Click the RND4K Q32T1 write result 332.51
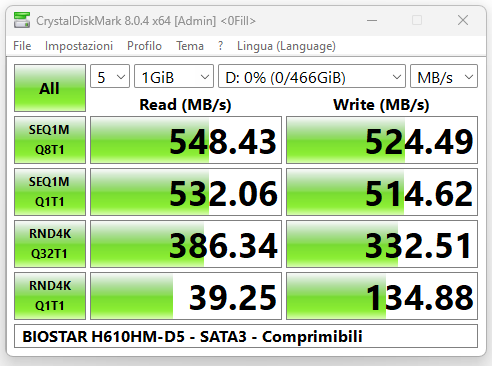Viewport: 492px width, 366px height. point(382,244)
